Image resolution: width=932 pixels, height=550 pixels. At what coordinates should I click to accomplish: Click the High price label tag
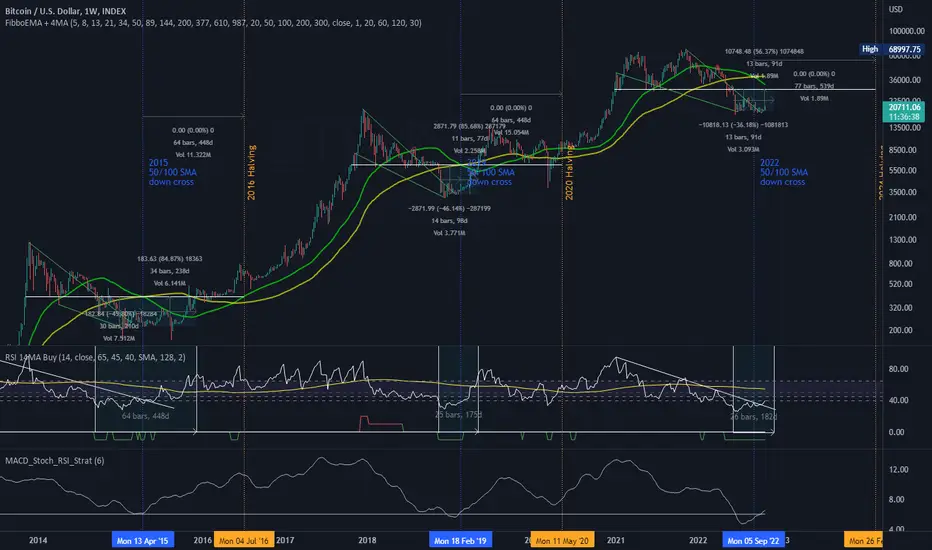pyautogui.click(x=870, y=49)
